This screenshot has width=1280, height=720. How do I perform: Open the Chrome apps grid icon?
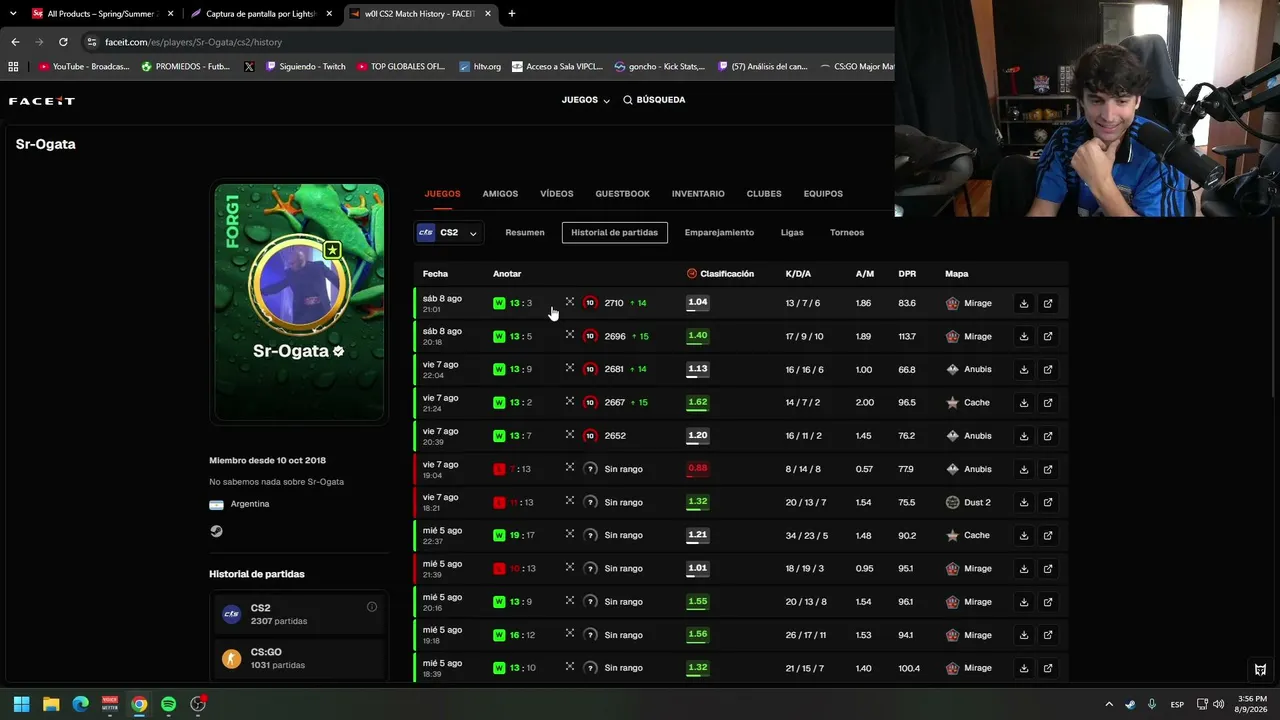[13, 67]
